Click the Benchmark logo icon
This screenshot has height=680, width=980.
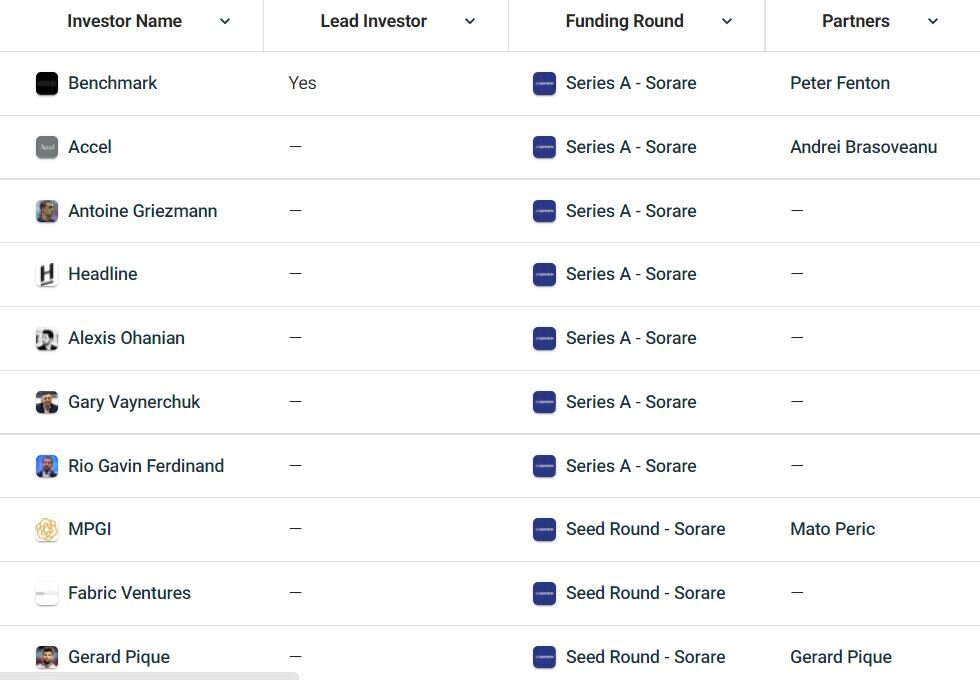point(47,83)
